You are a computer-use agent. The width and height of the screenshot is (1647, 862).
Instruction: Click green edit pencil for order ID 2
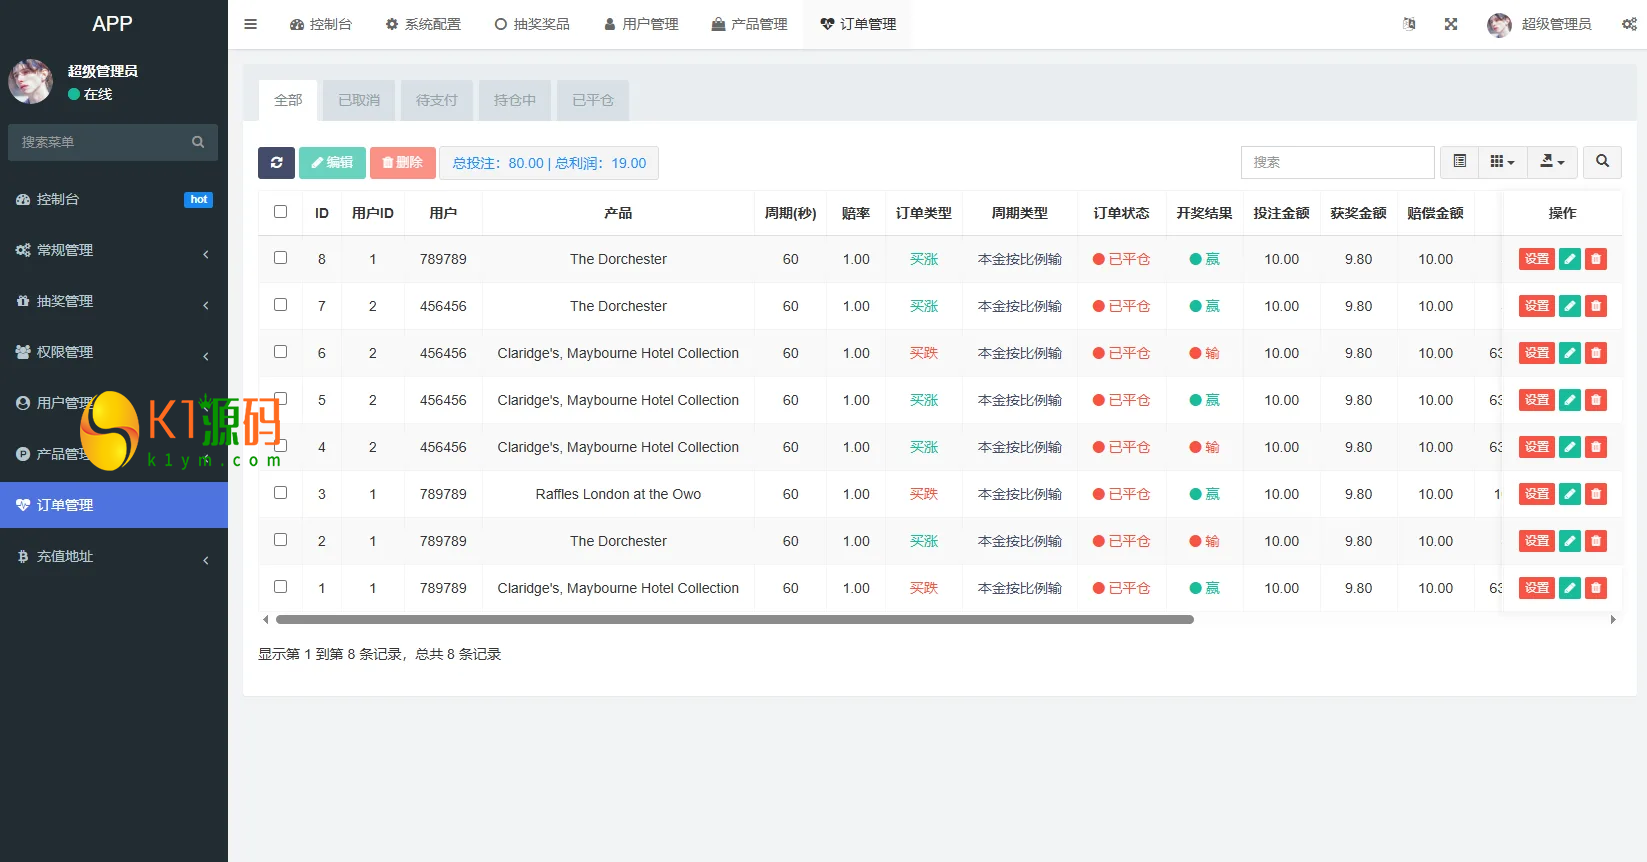[1570, 541]
